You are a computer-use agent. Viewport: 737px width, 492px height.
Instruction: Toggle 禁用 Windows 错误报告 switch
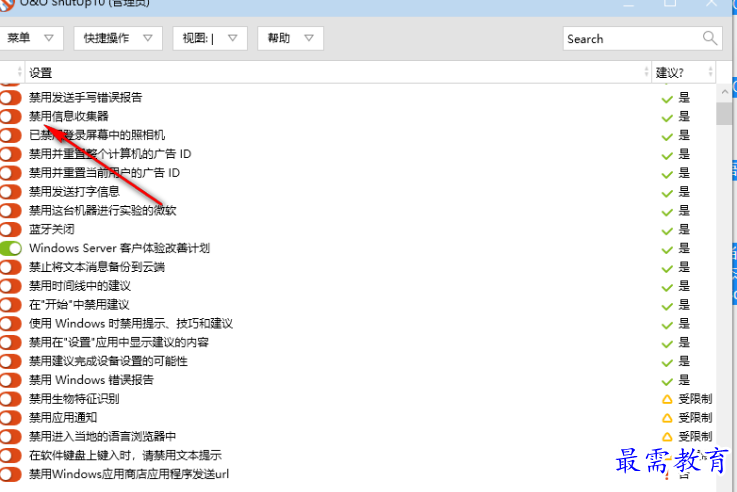[x=10, y=380]
